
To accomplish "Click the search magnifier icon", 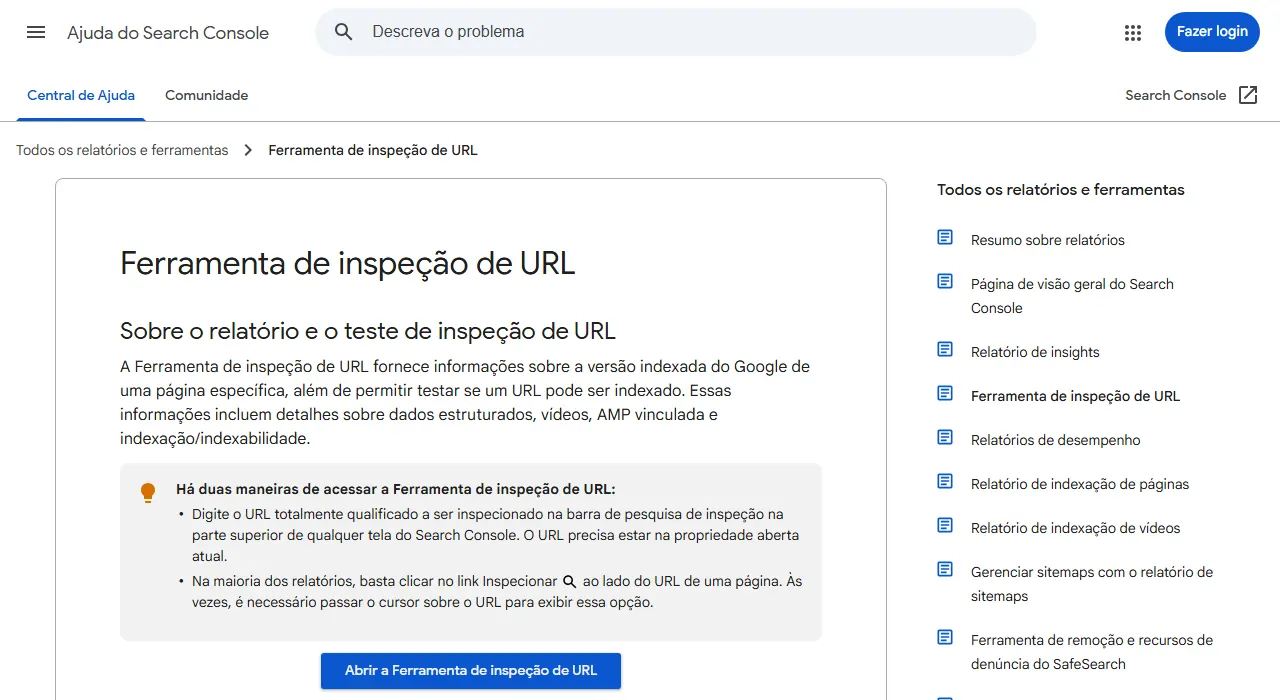I will [344, 32].
